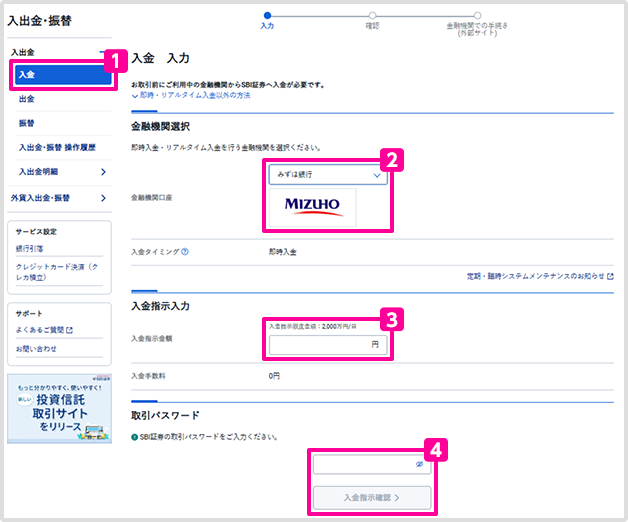The width and height of the screenshot is (628, 522).
Task: Click the 入力 step circle in progress bar
Action: (x=268, y=16)
